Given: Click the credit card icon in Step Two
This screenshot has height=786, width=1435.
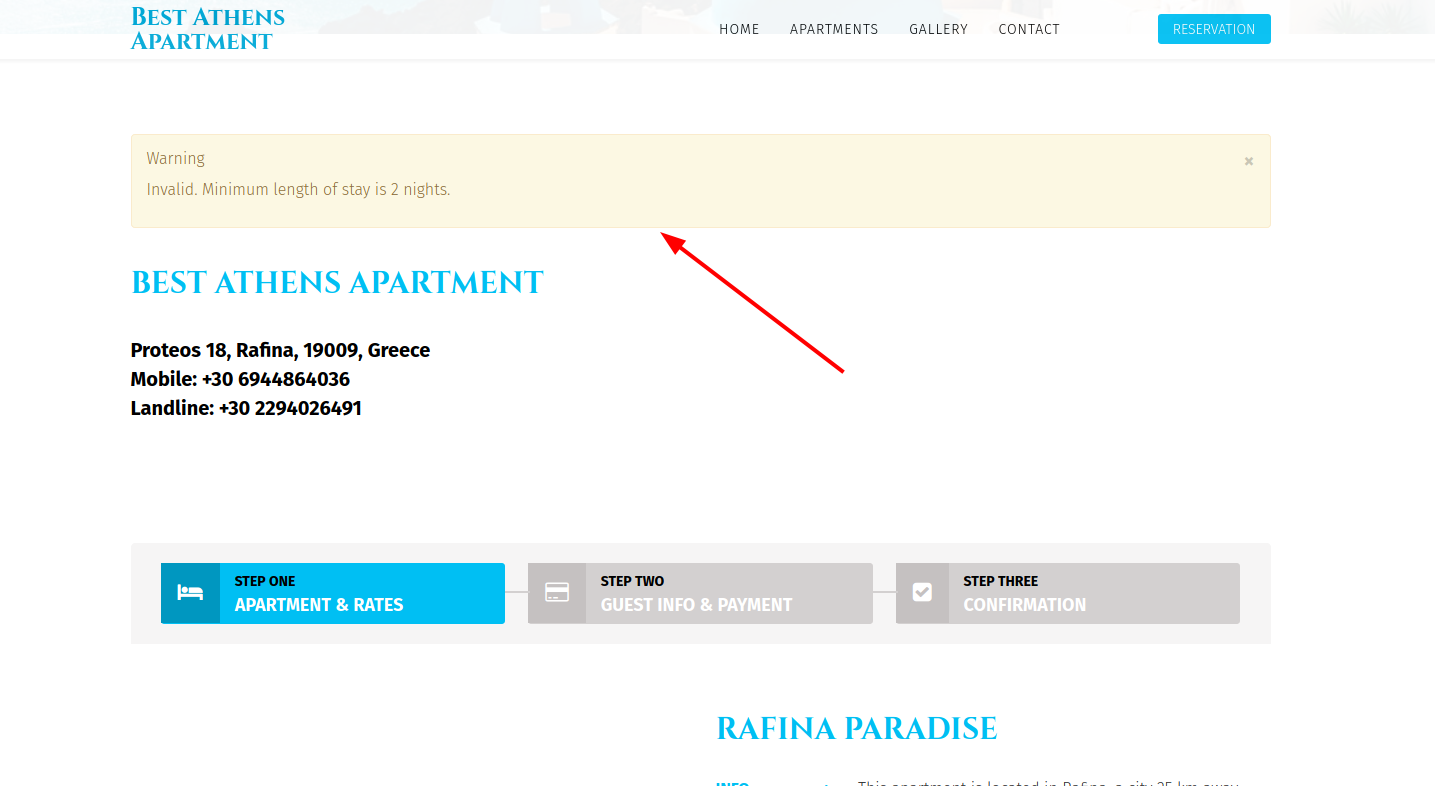Looking at the screenshot, I should 557,593.
